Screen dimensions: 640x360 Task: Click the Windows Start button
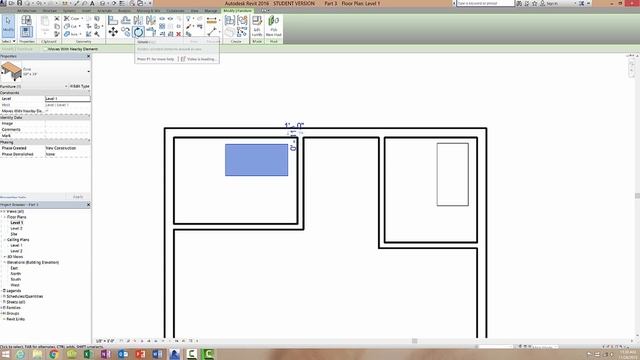6,354
